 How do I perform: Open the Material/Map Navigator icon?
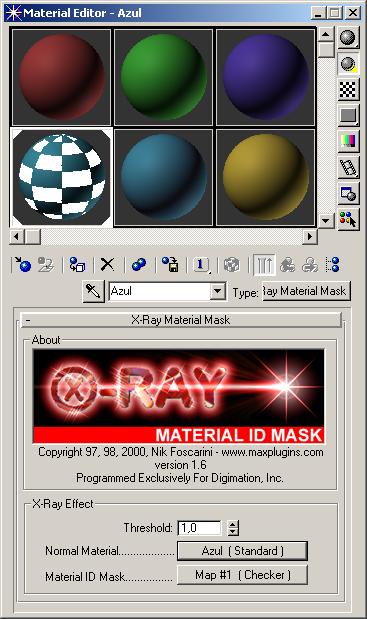point(333,264)
